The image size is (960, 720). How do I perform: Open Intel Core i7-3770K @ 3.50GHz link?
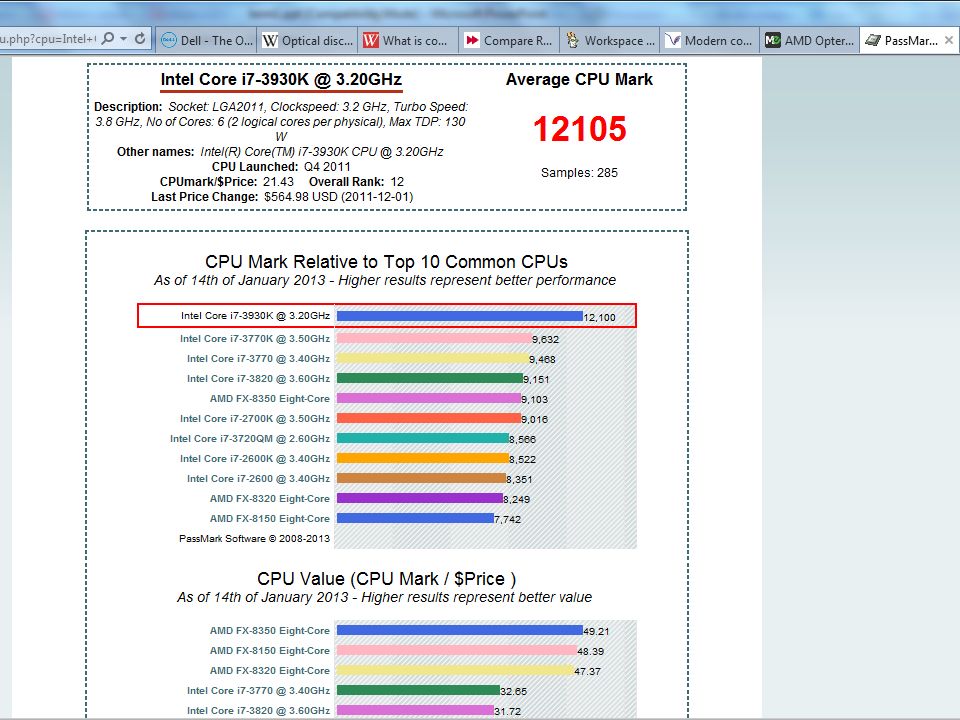[x=255, y=339]
